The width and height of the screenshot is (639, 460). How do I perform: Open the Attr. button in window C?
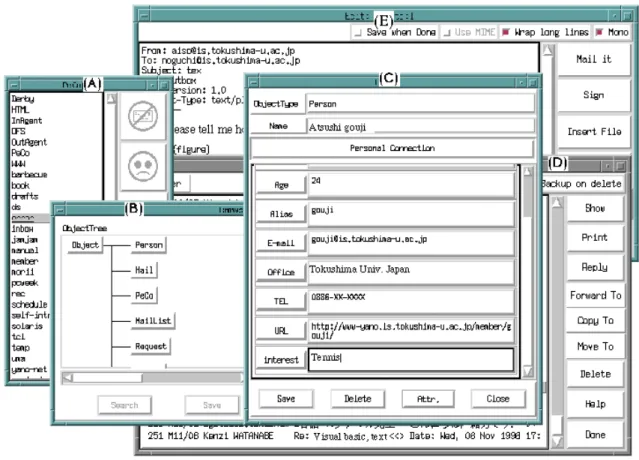[428, 398]
